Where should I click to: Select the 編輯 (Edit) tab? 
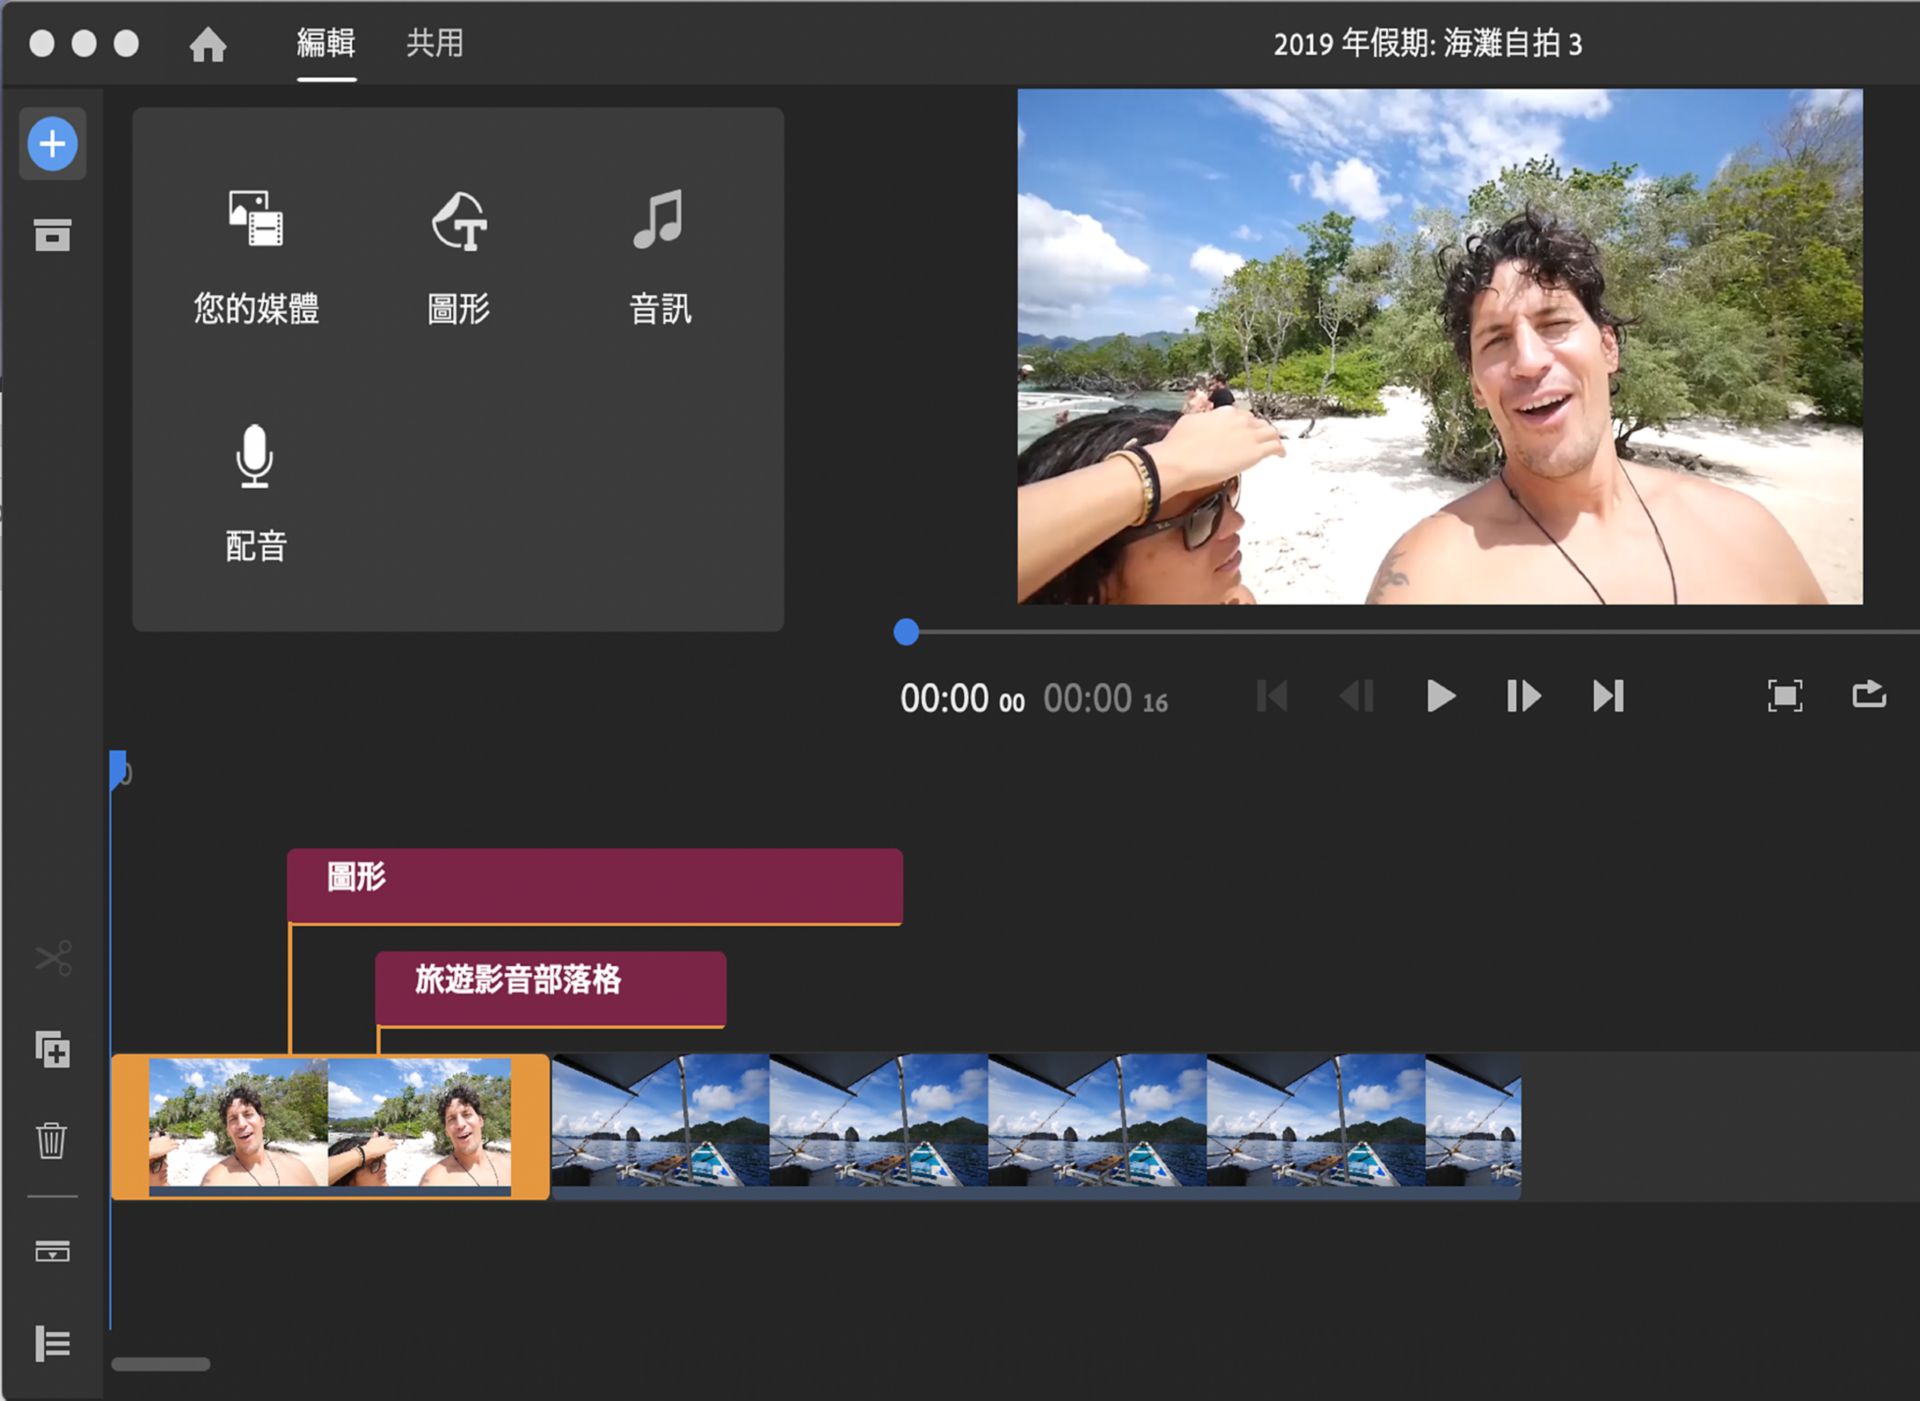pyautogui.click(x=325, y=44)
